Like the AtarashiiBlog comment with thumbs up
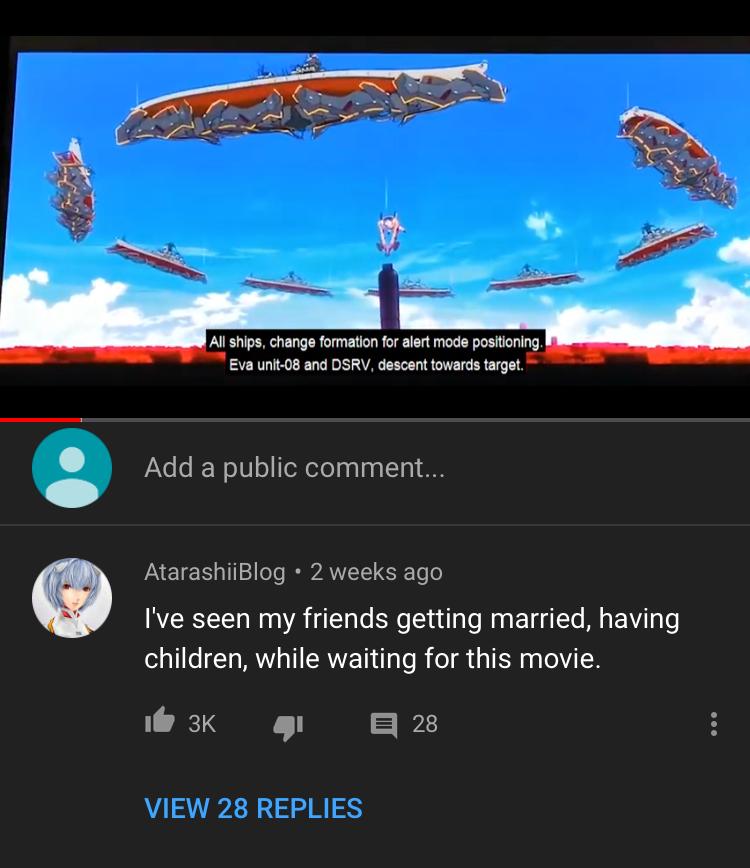Screen dimensions: 750x868 pyautogui.click(x=160, y=721)
